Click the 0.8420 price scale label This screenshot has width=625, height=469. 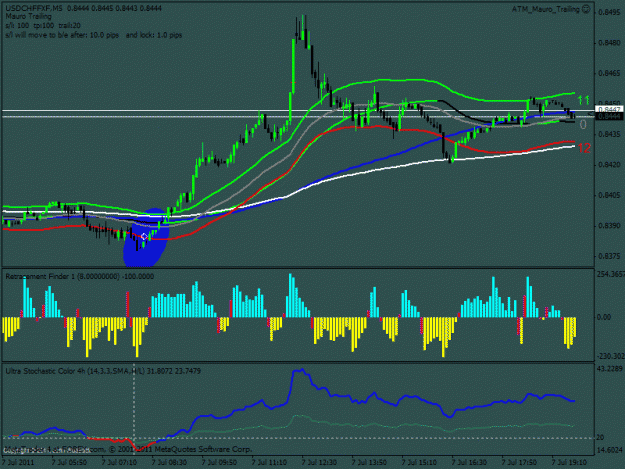[x=609, y=165]
